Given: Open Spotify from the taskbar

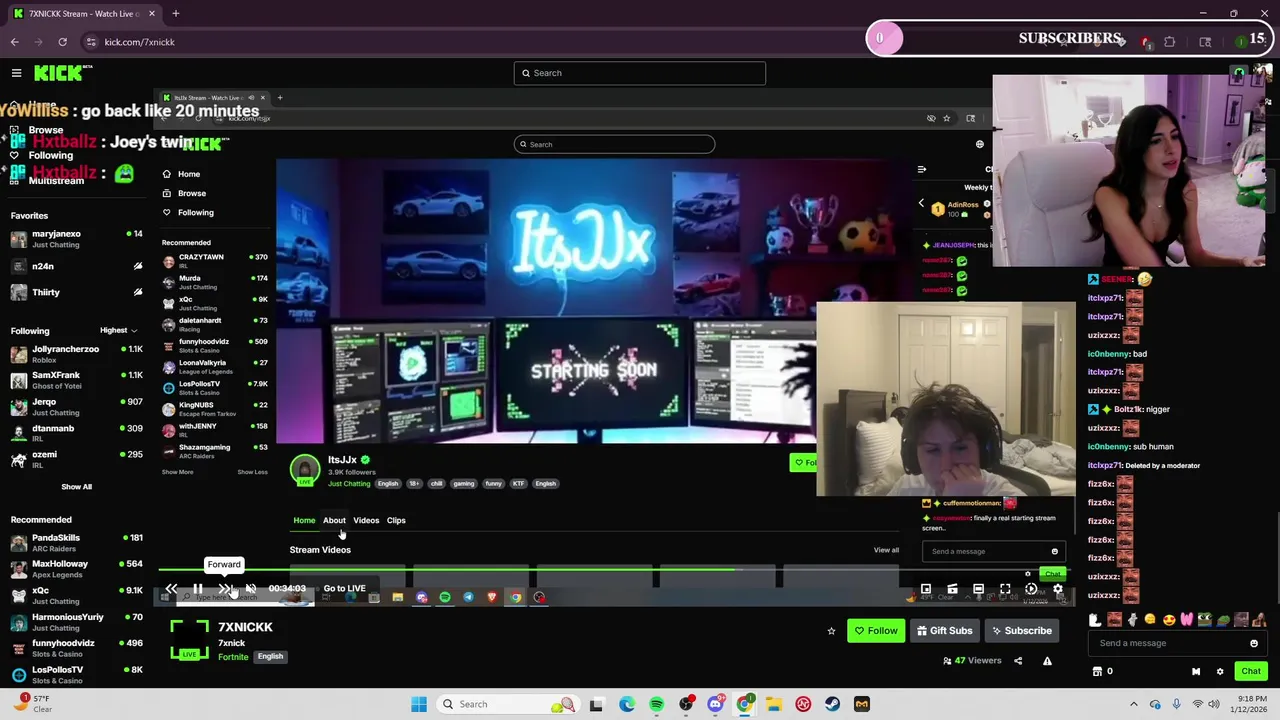Looking at the screenshot, I should 656,704.
